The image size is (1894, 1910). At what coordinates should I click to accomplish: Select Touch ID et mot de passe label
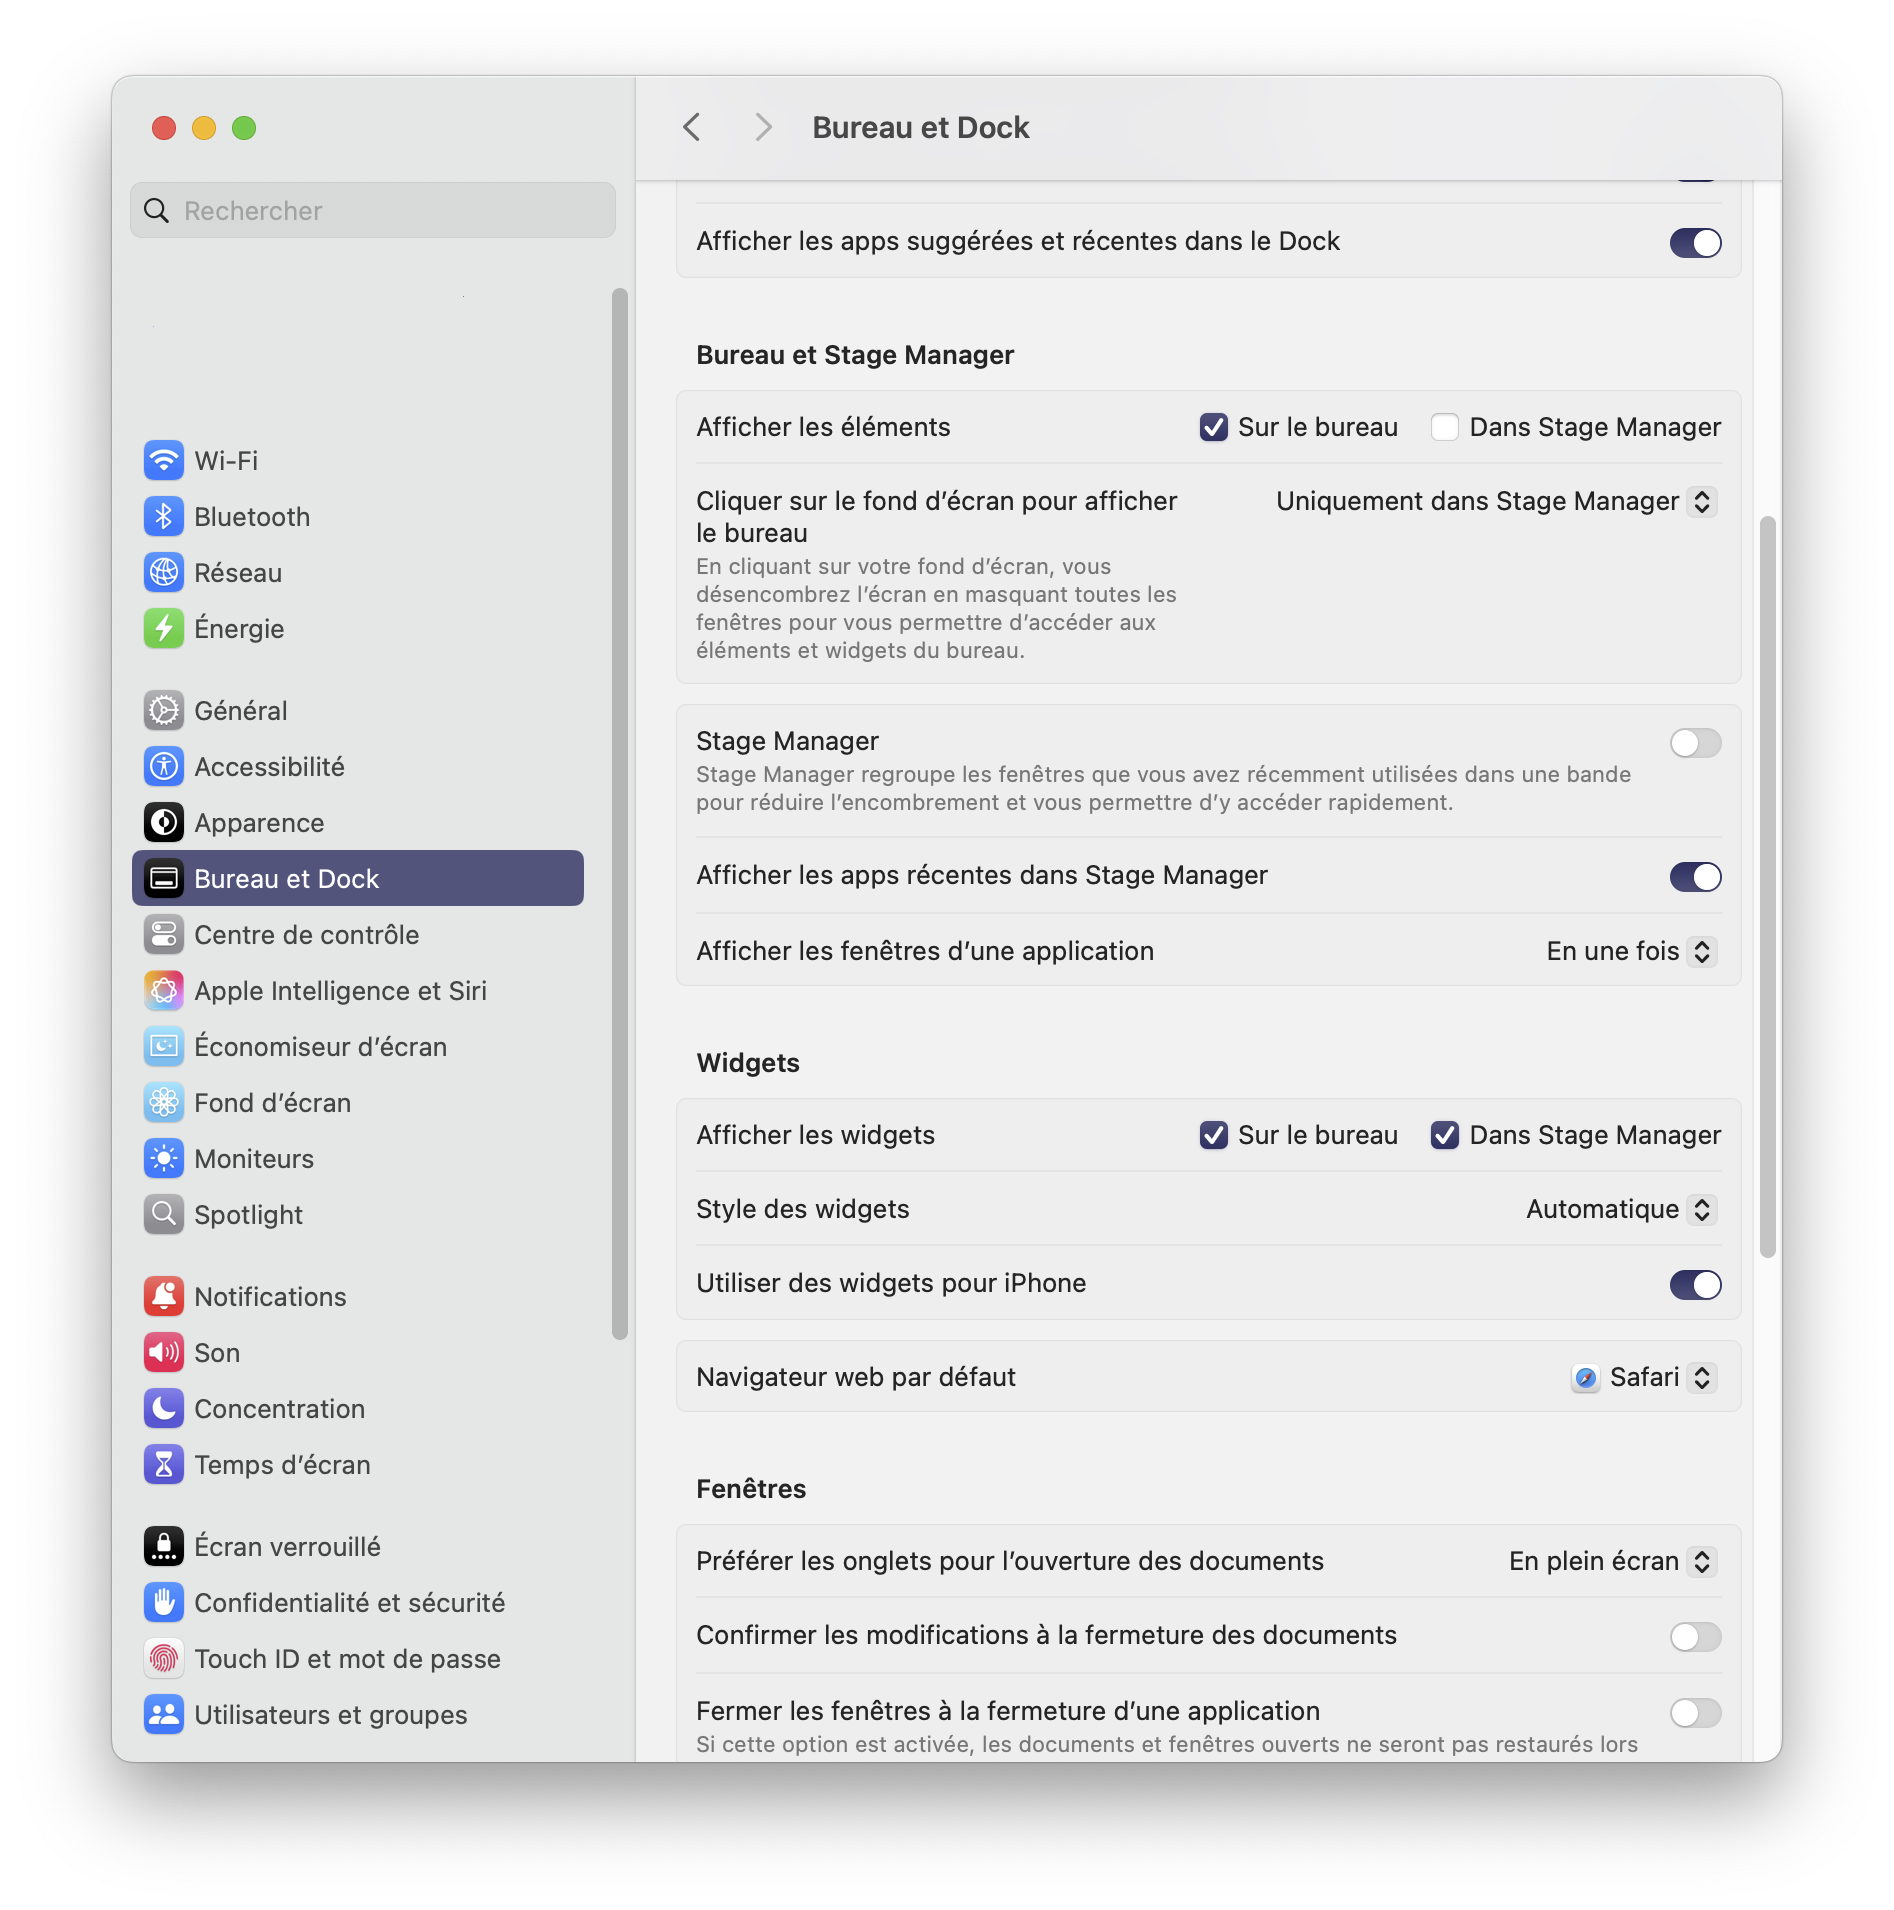click(x=348, y=1659)
